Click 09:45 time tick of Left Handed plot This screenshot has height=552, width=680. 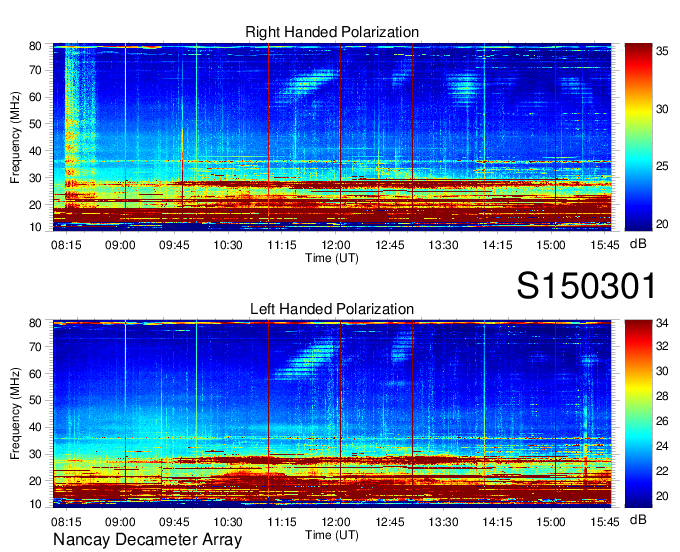coord(174,522)
